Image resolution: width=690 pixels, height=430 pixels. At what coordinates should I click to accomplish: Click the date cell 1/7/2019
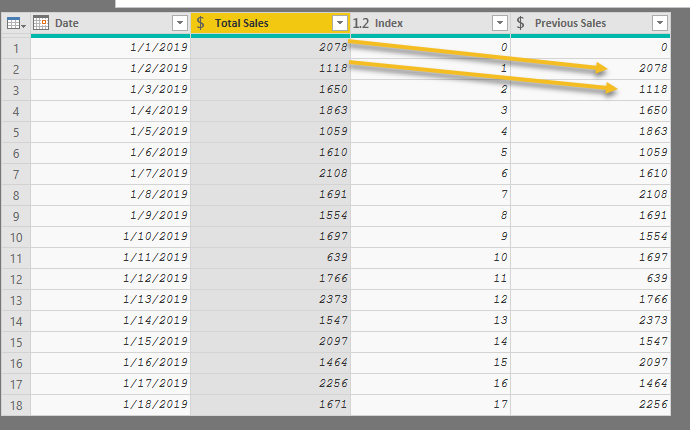pyautogui.click(x=110, y=174)
